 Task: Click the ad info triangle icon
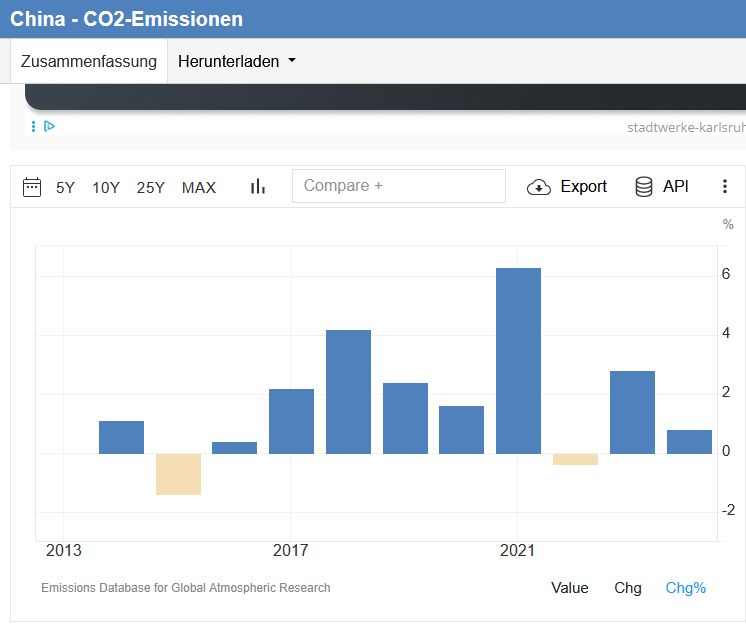click(x=49, y=126)
